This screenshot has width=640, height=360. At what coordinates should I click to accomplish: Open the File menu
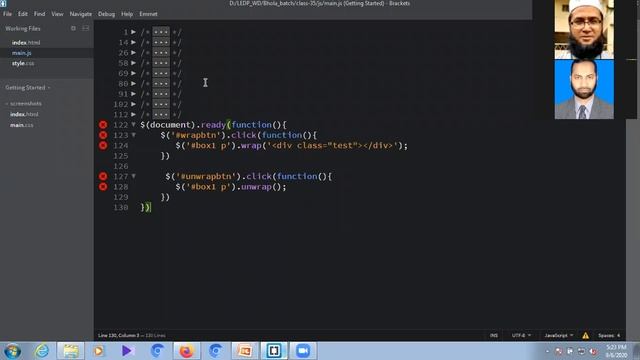(x=7, y=14)
